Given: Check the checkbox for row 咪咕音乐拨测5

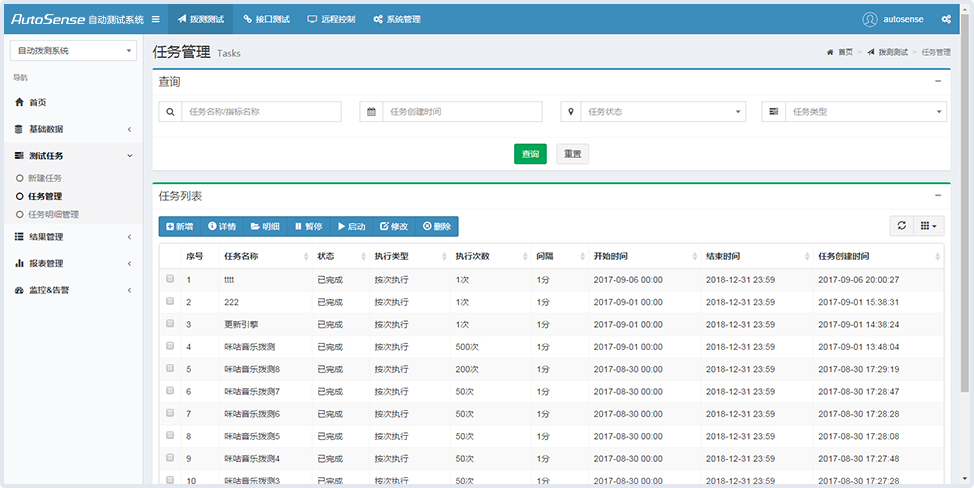Looking at the screenshot, I should click(170, 435).
